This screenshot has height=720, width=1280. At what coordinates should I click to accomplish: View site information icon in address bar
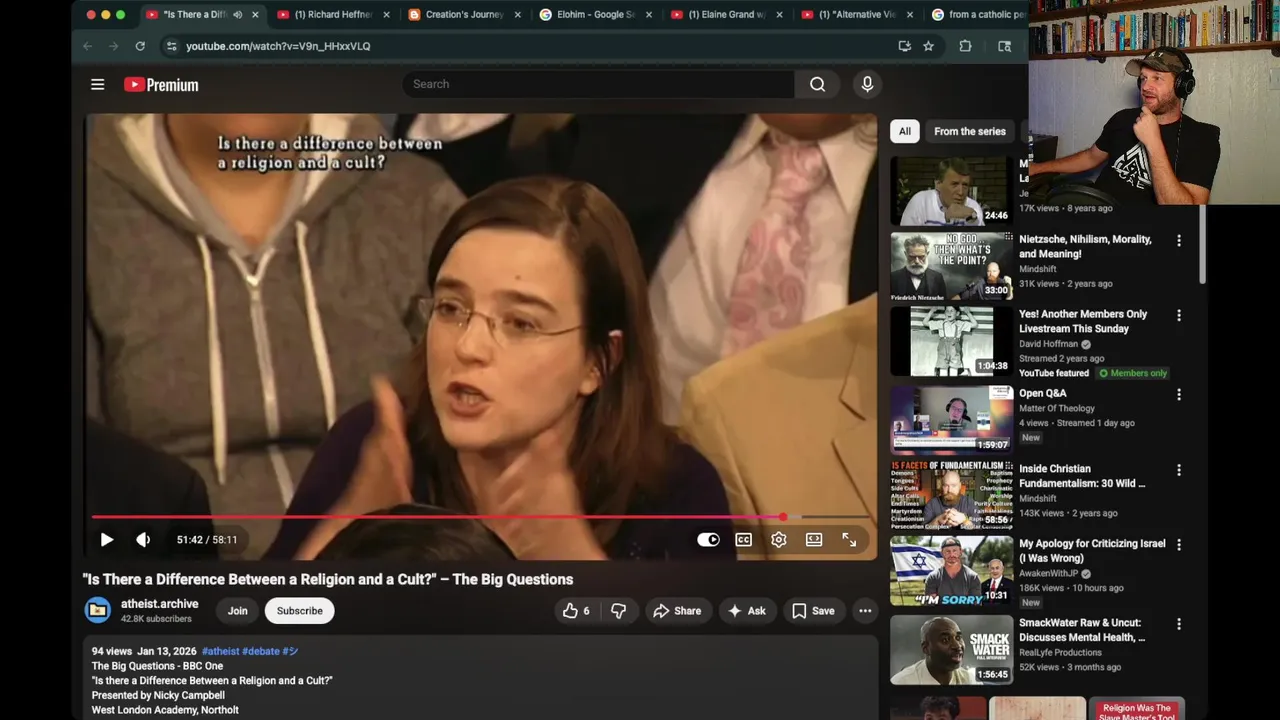pos(171,46)
